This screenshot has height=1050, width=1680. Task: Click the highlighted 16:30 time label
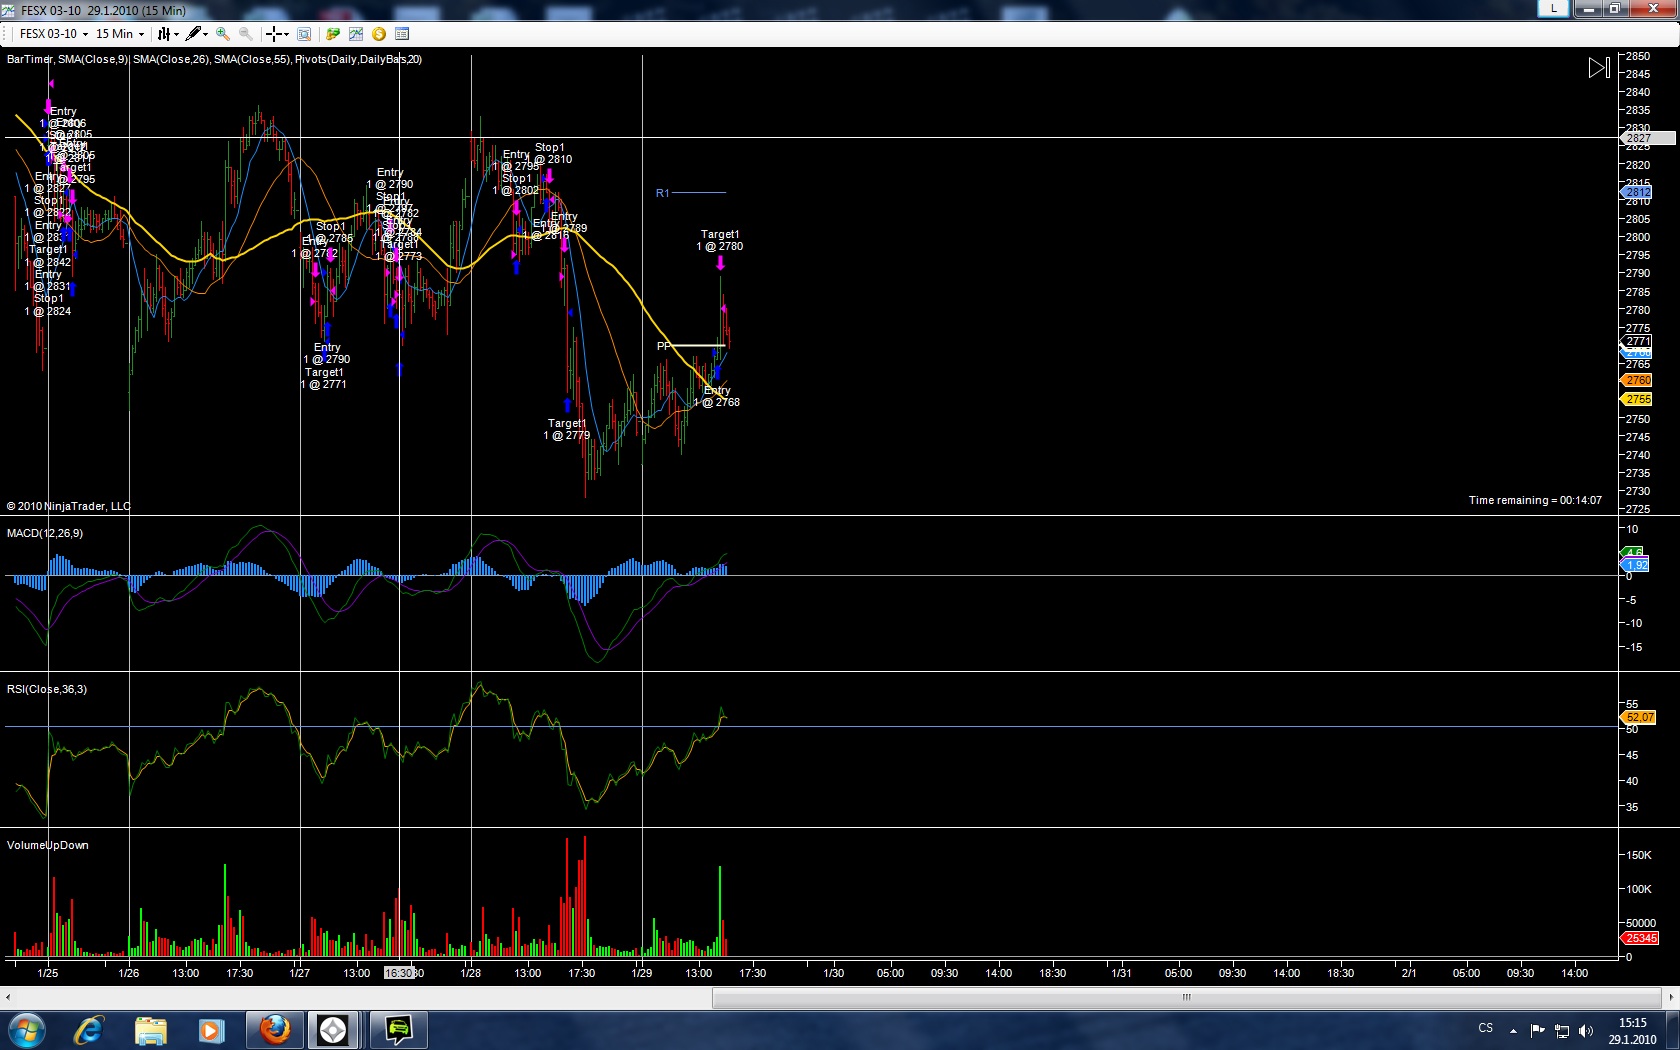point(399,973)
